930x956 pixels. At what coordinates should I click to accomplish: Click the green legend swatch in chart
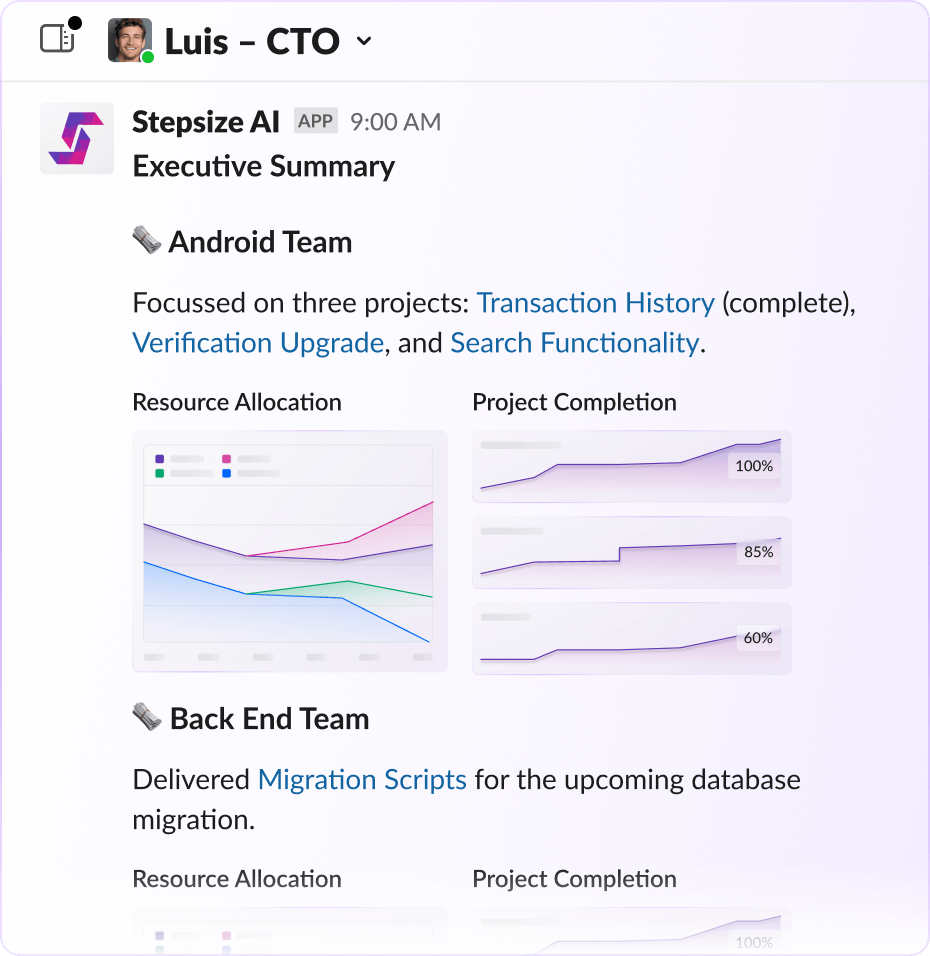160,473
